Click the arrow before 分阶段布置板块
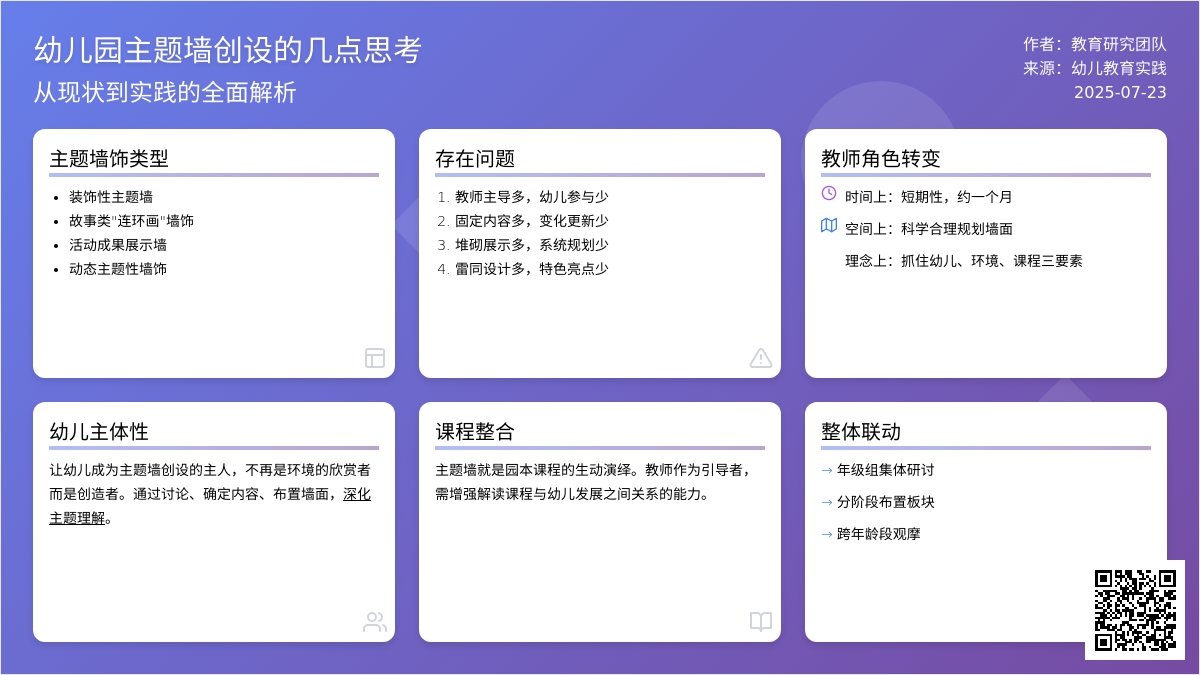Image resolution: width=1200 pixels, height=675 pixels. pyautogui.click(x=827, y=502)
